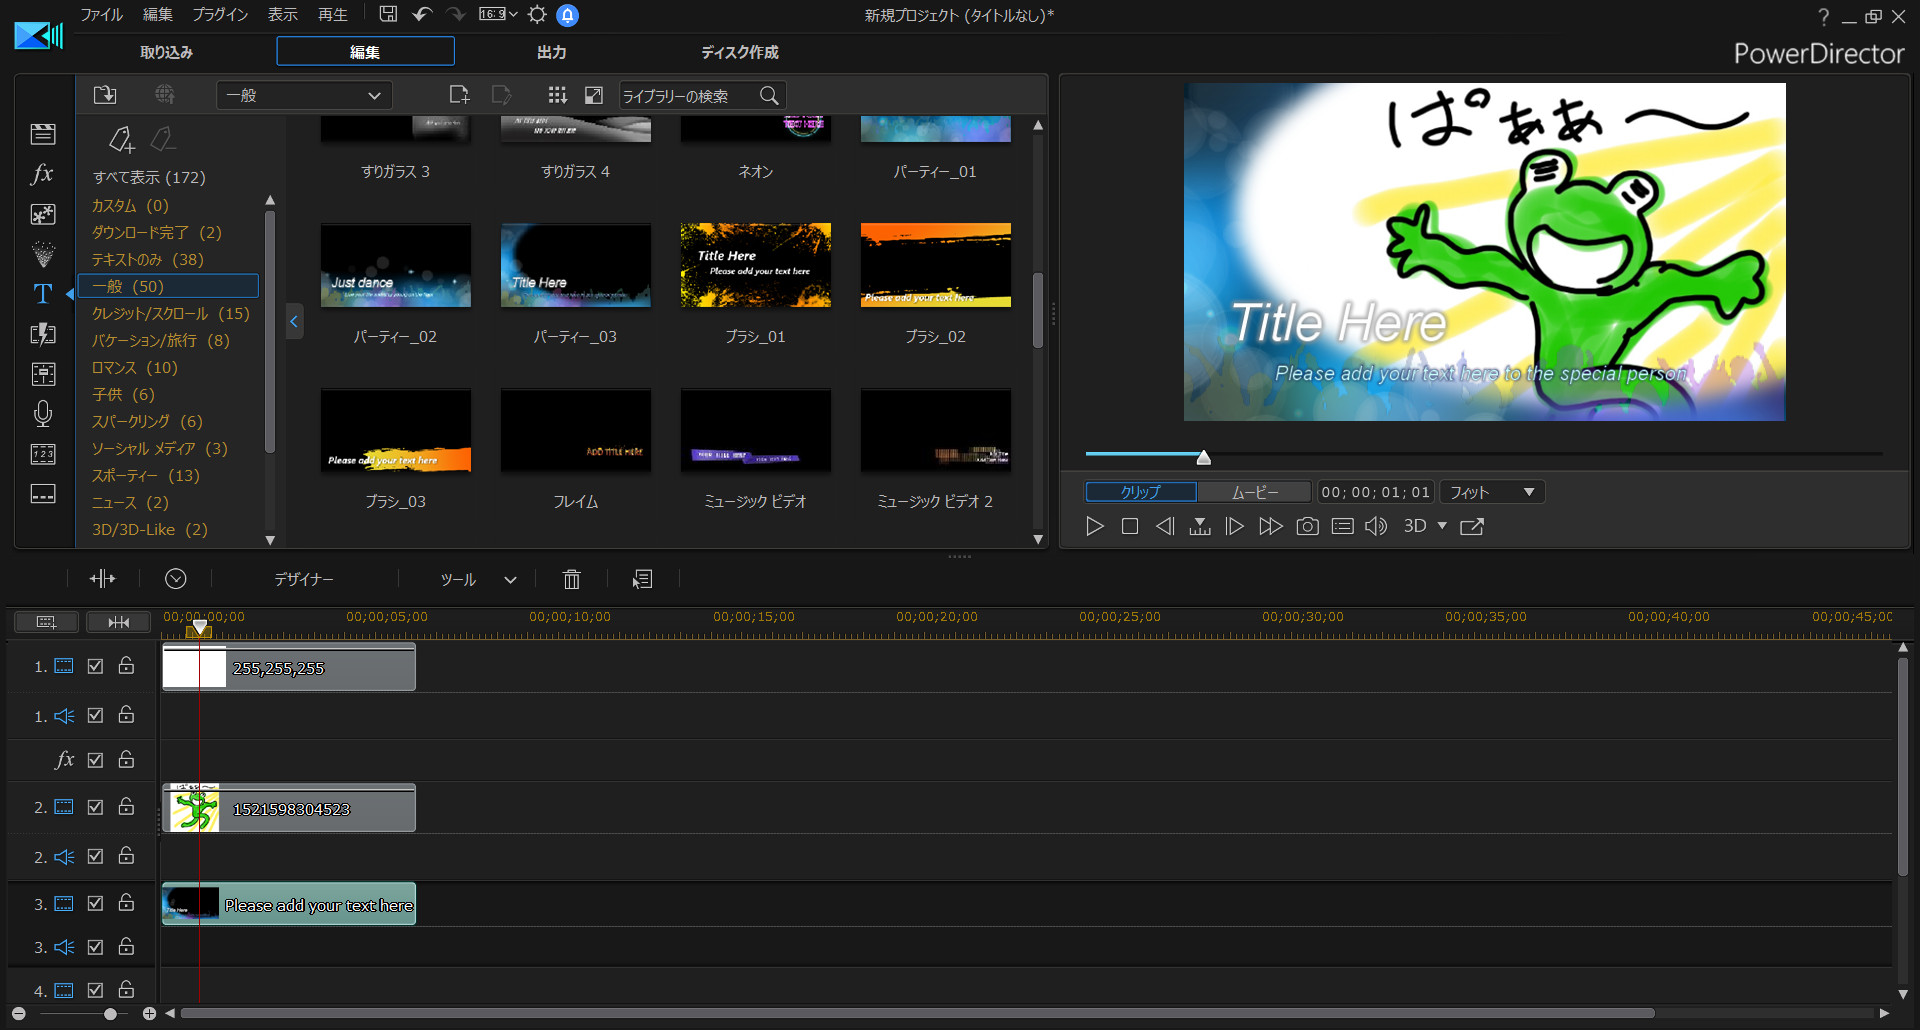Open the 16:9 aspect ratio dropdown
This screenshot has width=1920, height=1030.
(x=498, y=14)
